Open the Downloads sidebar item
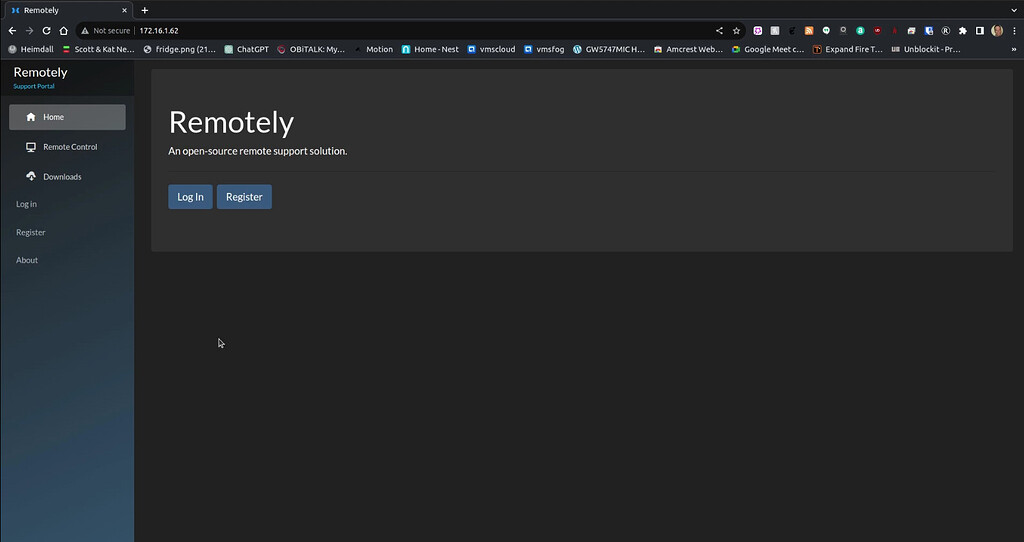The width and height of the screenshot is (1024, 542). pos(67,176)
